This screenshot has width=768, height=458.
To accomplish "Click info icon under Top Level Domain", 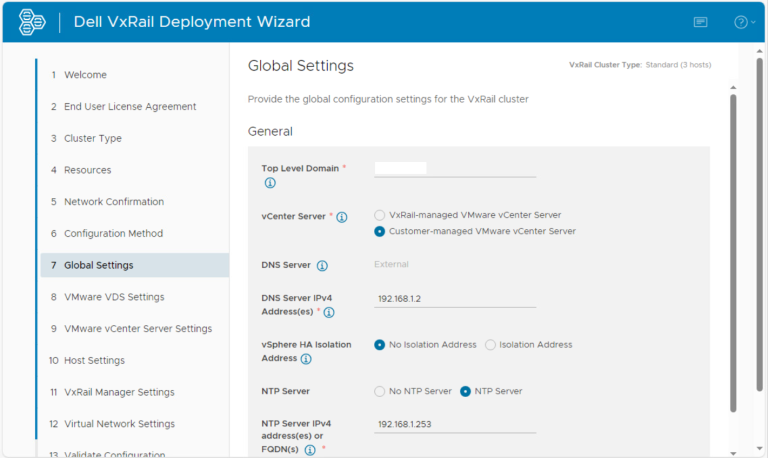I will tap(270, 183).
